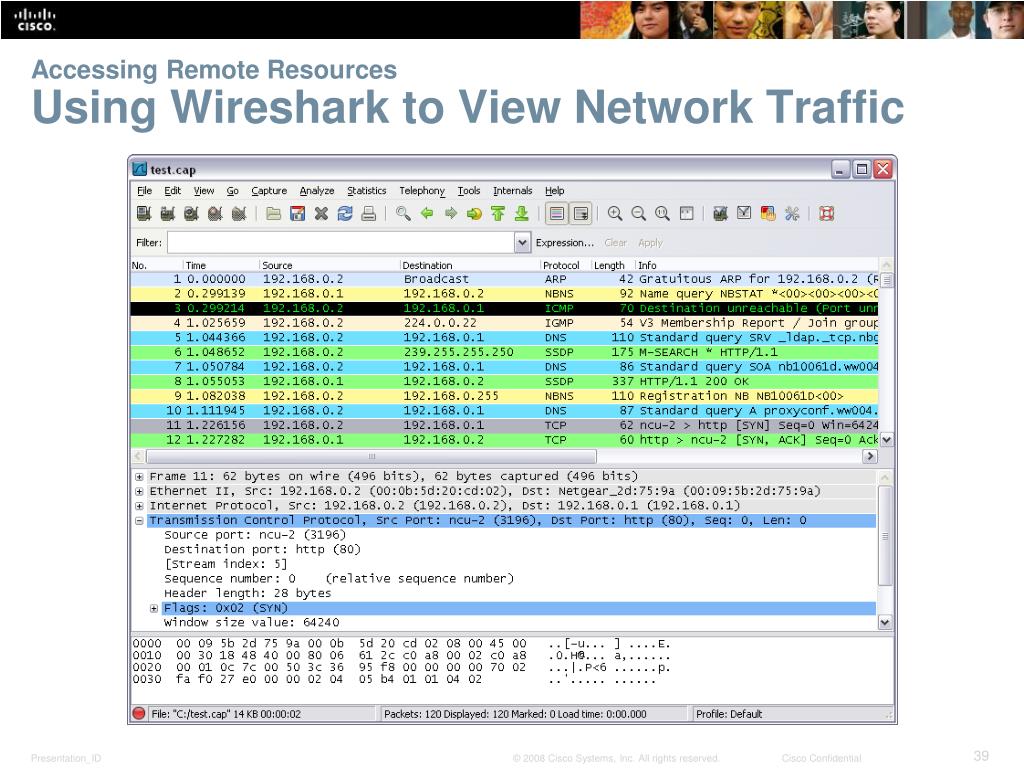Jump to first packet icon
The width and height of the screenshot is (1024, 768).
coord(498,214)
